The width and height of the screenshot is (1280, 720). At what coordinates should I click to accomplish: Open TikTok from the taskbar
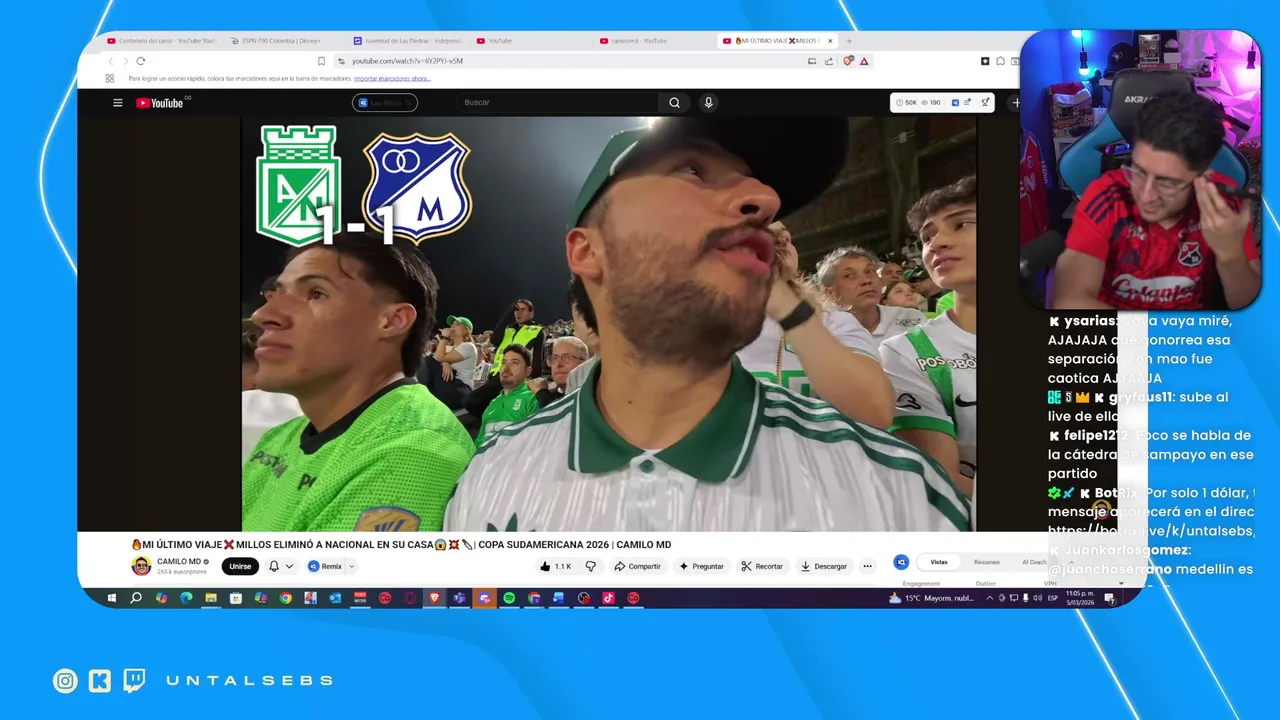click(608, 598)
